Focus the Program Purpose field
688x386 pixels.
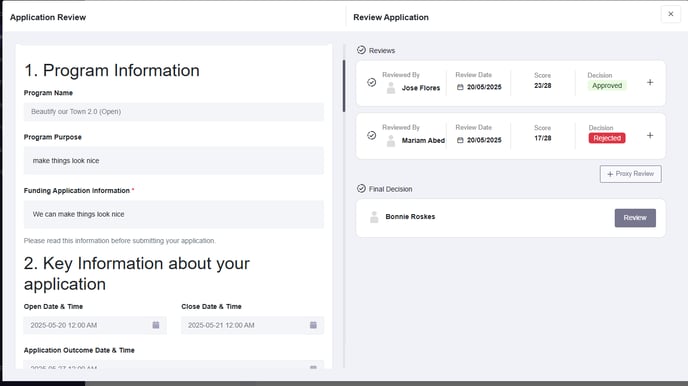pyautogui.click(x=174, y=161)
